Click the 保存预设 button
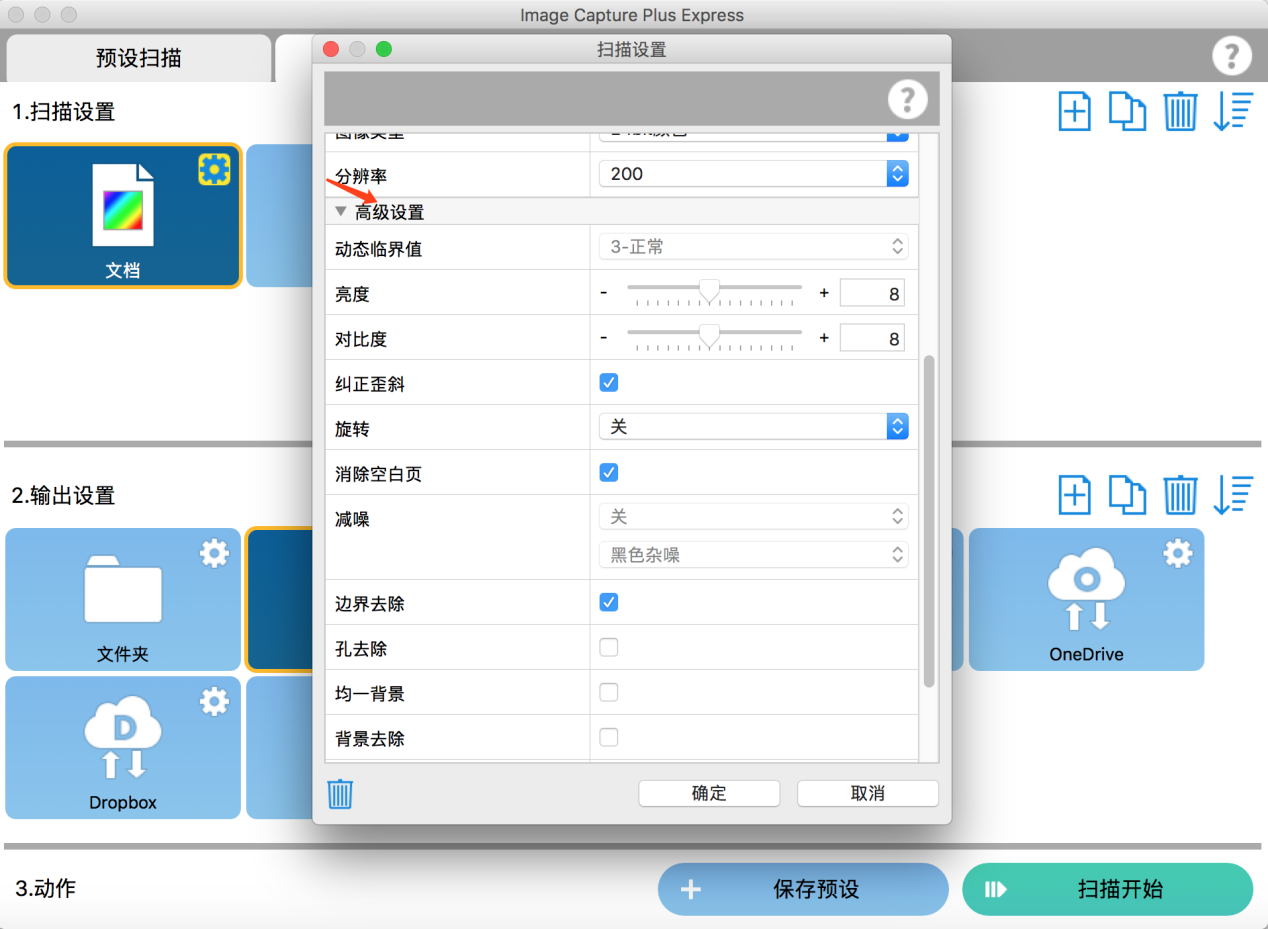The image size is (1268, 929). point(803,890)
